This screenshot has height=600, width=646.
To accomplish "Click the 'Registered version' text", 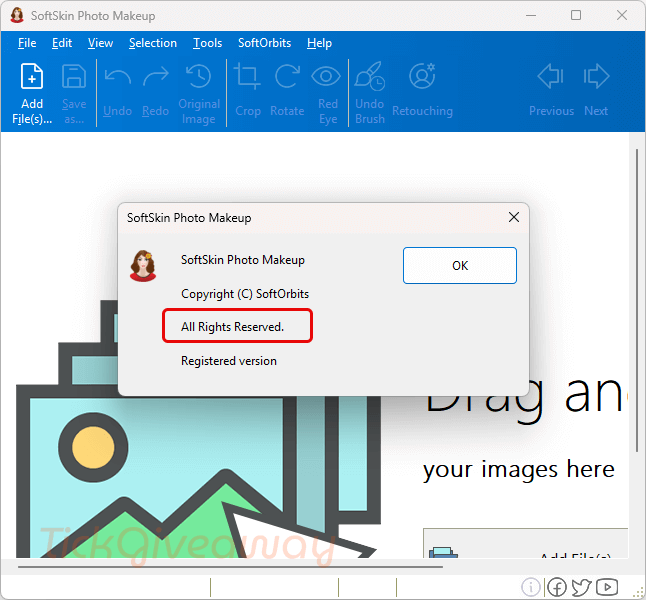I will (229, 361).
